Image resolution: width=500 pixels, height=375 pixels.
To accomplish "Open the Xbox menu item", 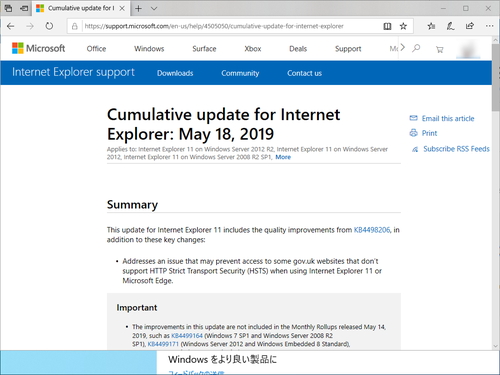I will (x=253, y=49).
